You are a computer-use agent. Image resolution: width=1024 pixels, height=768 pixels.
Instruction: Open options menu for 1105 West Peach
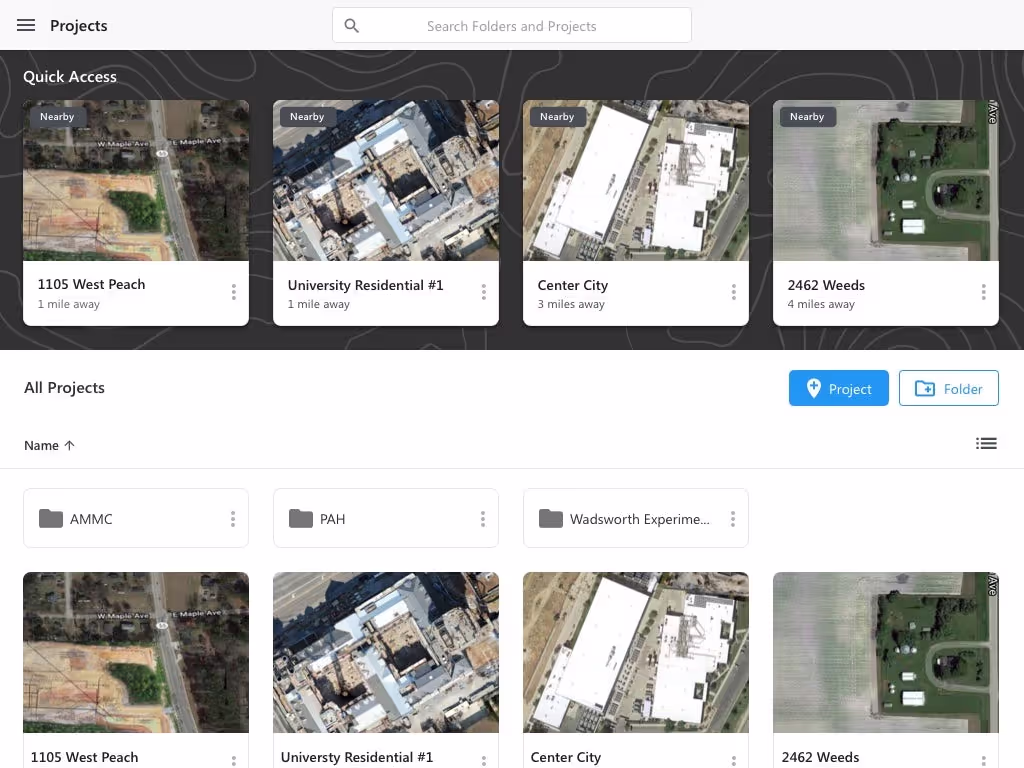pyautogui.click(x=234, y=293)
